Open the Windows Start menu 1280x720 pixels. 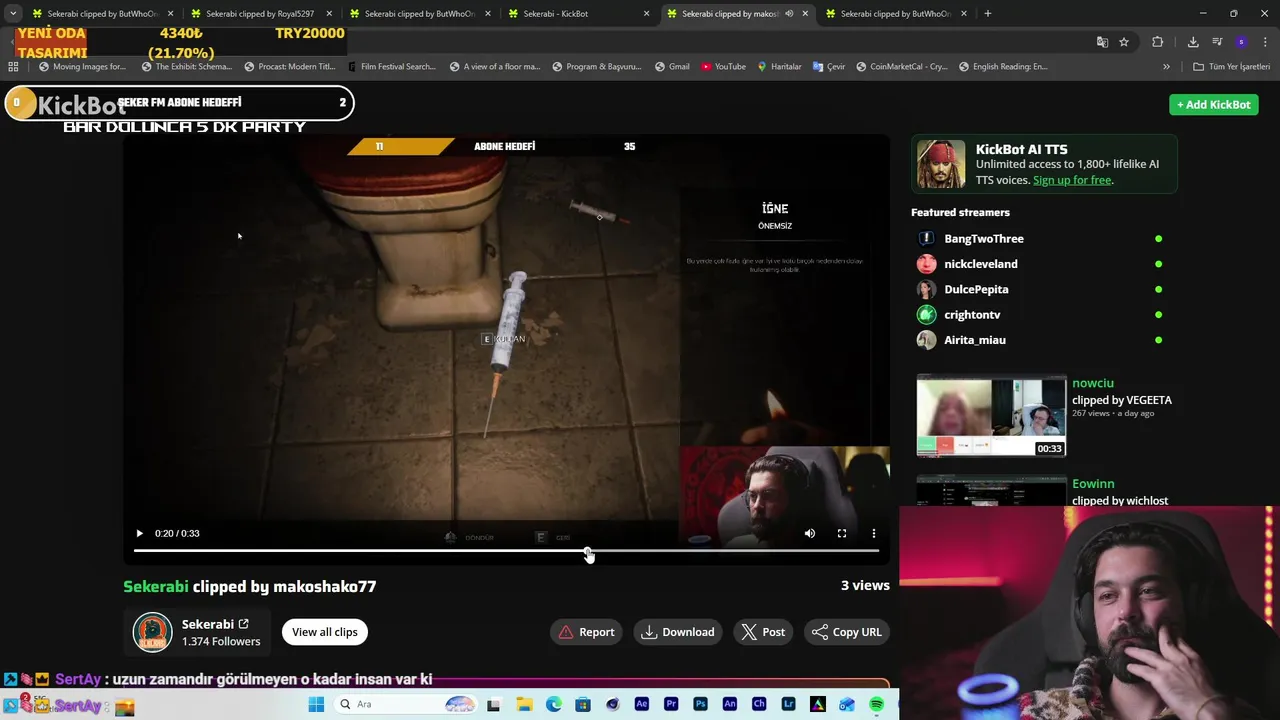click(x=316, y=705)
